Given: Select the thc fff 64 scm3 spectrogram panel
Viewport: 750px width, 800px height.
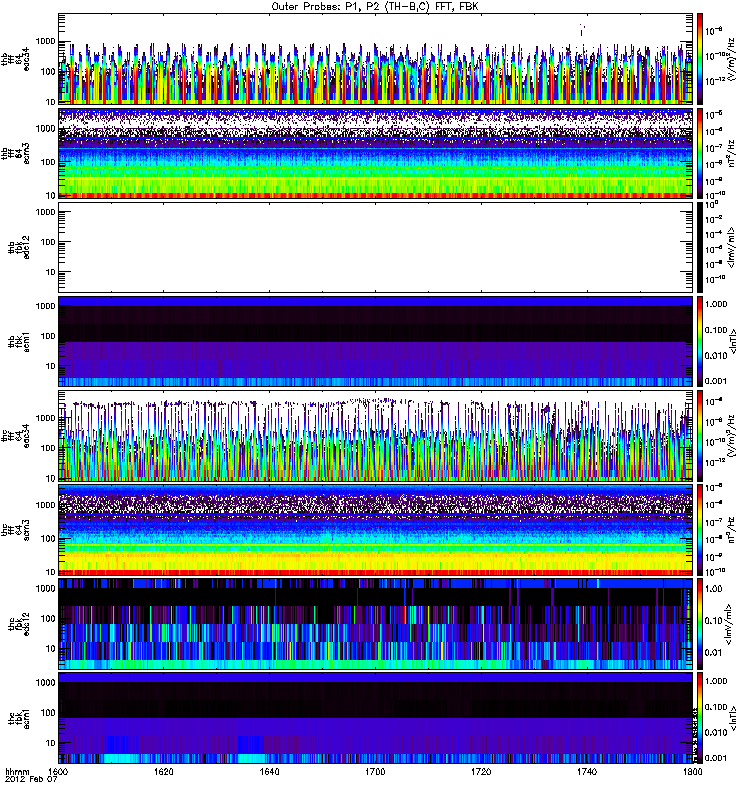Looking at the screenshot, I should click(376, 530).
